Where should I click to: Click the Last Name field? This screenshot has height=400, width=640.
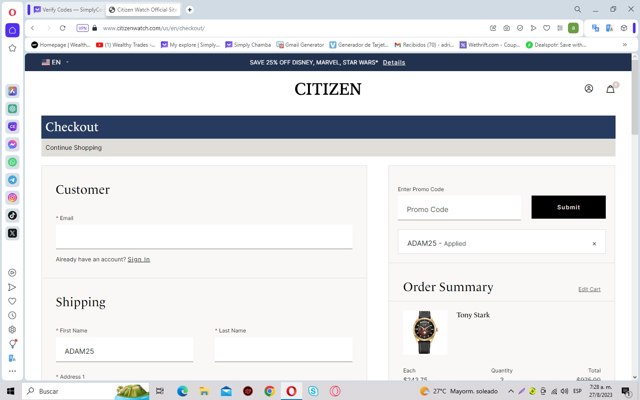click(x=283, y=349)
